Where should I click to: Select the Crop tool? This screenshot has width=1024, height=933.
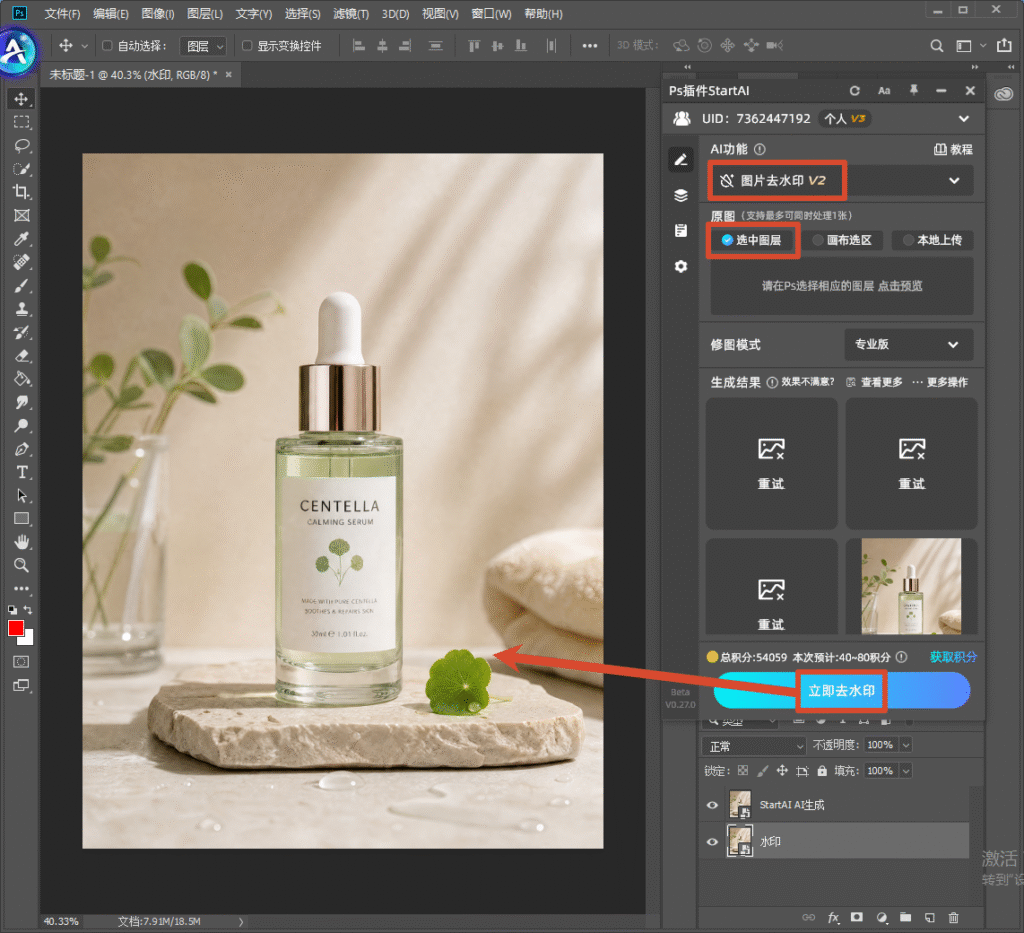22,192
